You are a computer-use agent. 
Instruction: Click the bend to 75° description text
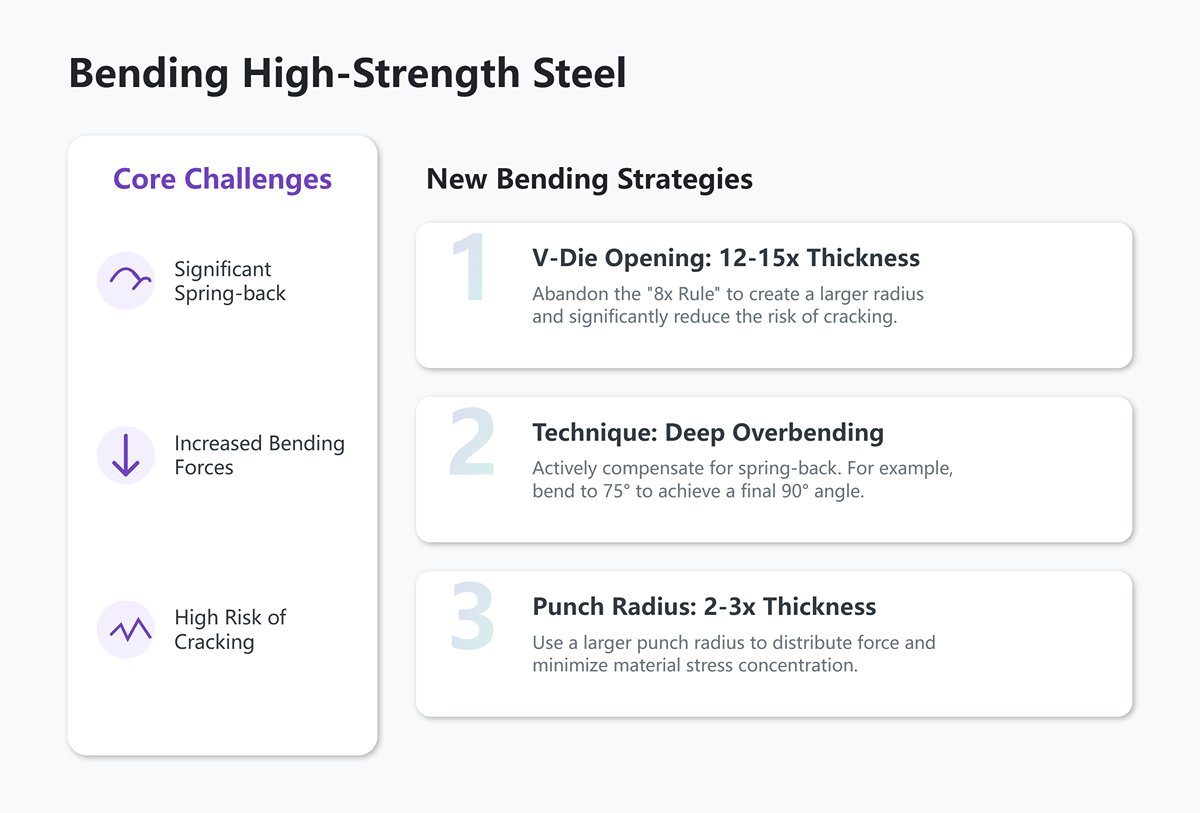(x=741, y=480)
